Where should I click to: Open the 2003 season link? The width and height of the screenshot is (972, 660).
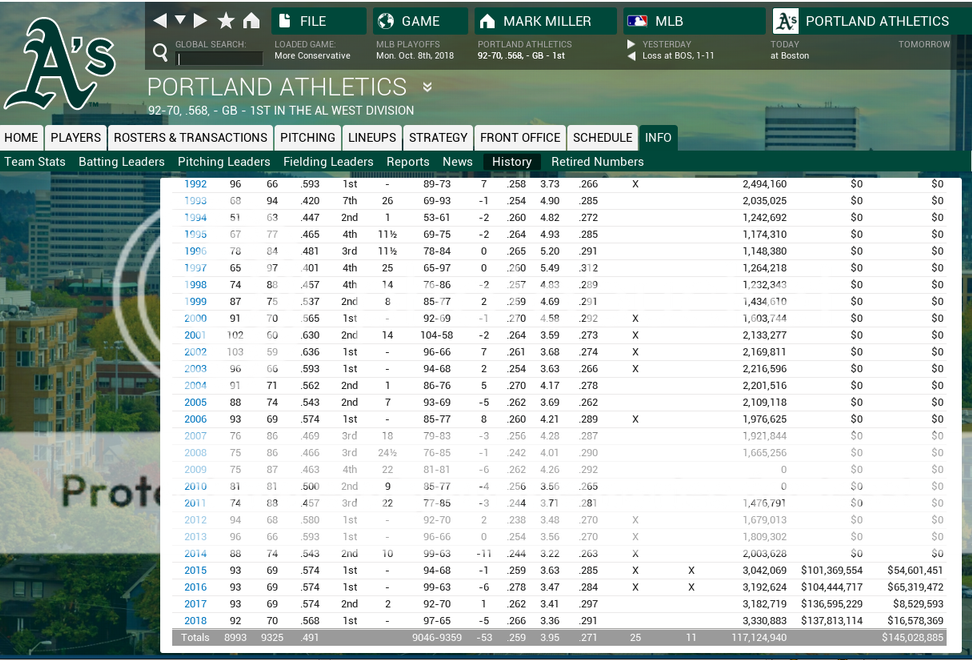coord(195,369)
